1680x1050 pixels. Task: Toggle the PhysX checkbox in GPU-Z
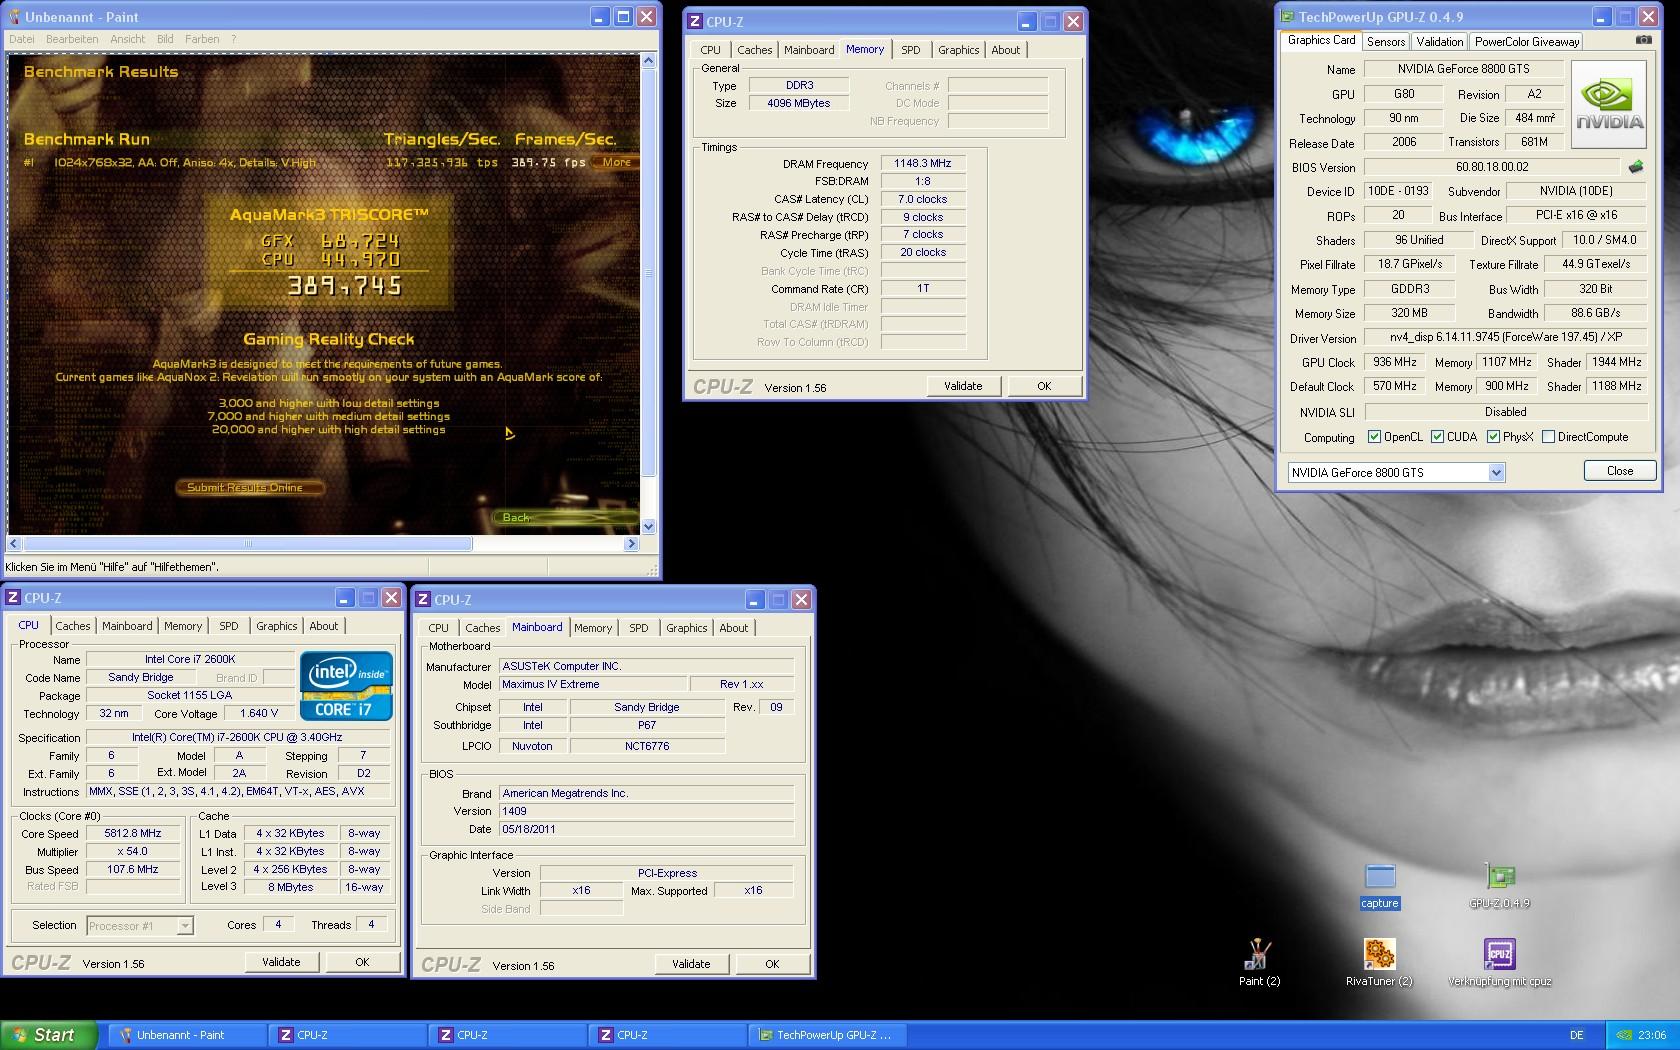(1493, 437)
